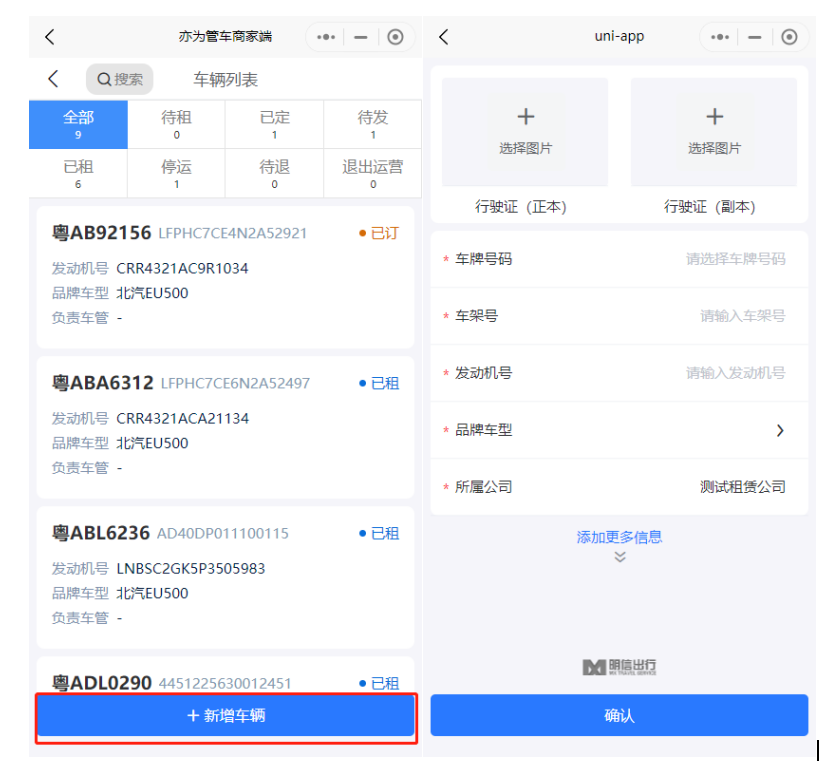Click back arrow in uni-app header
The image size is (827, 761).
tap(444, 37)
